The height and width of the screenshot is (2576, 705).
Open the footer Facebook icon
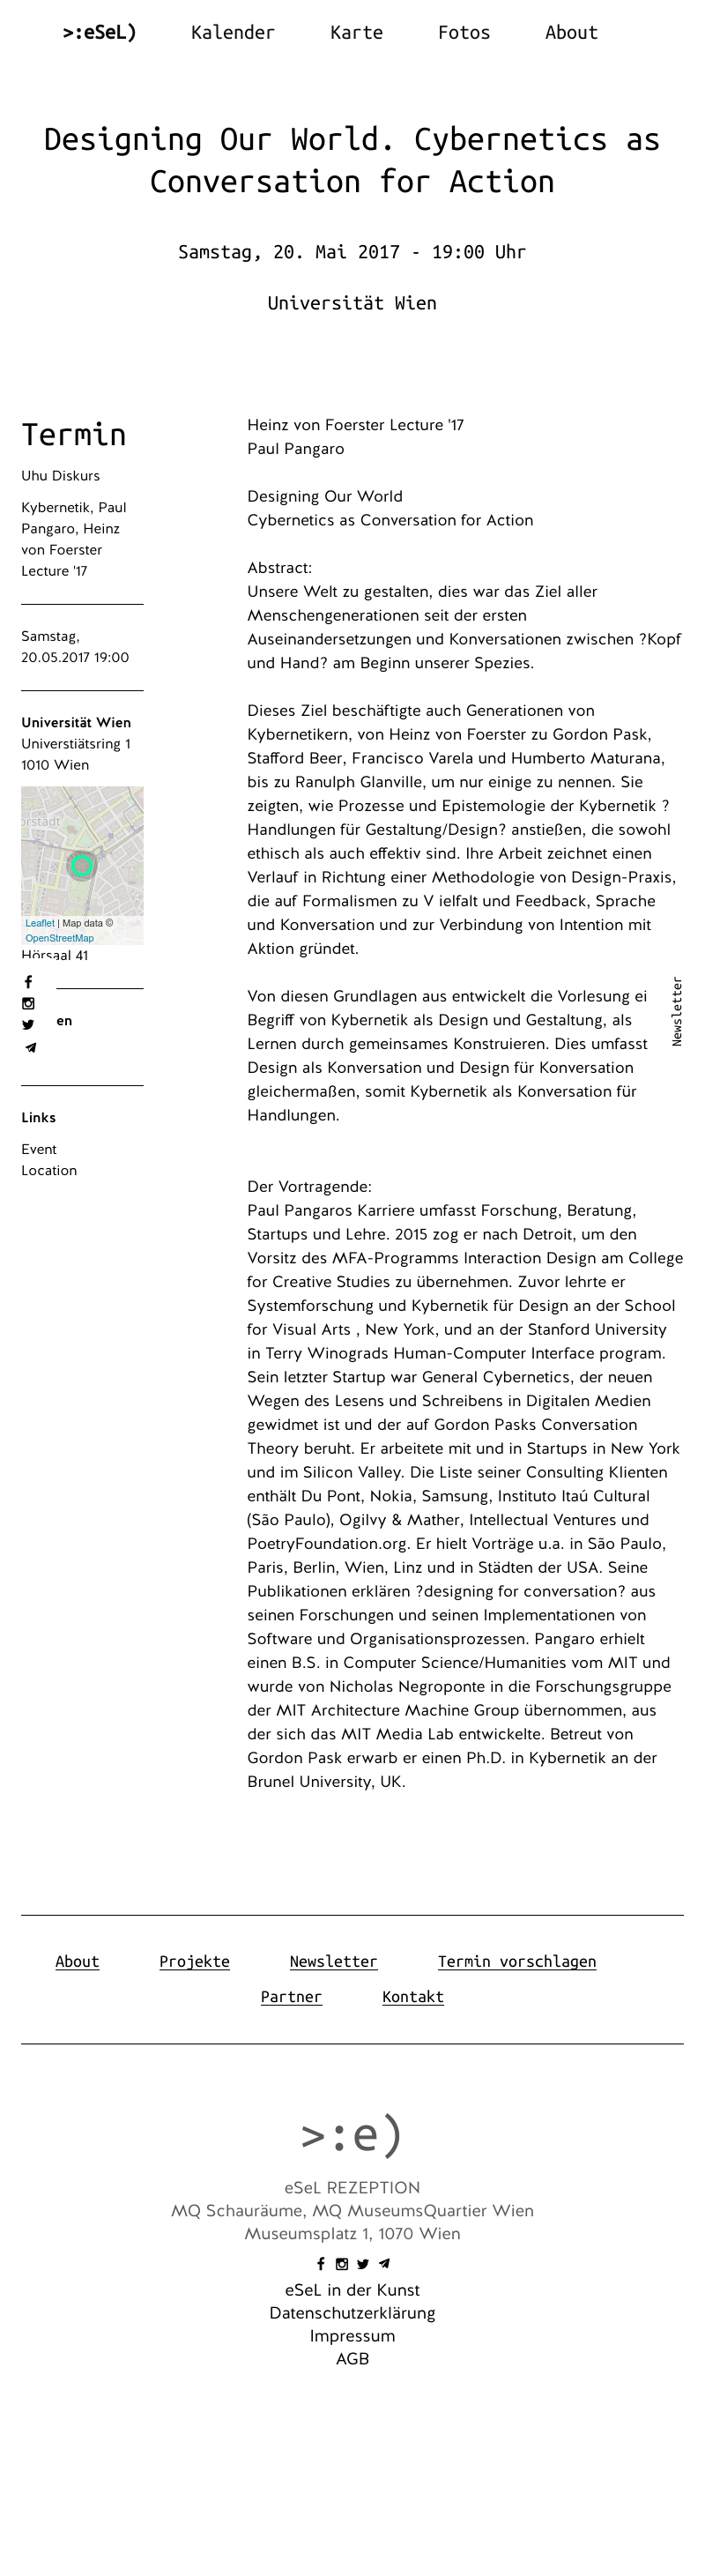pyautogui.click(x=320, y=2264)
